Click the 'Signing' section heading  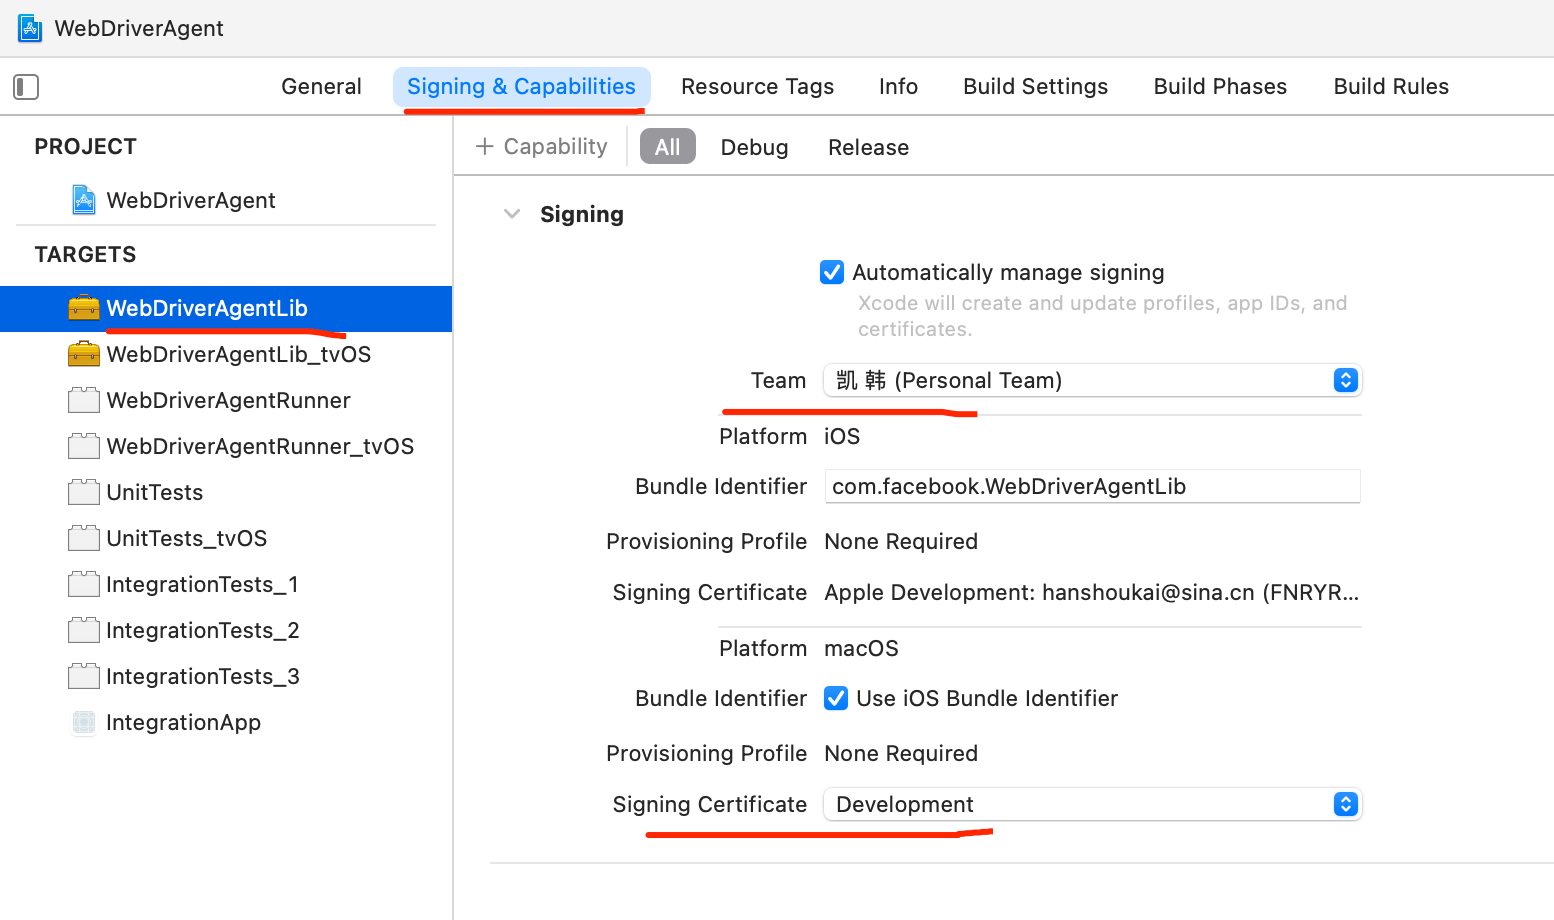click(582, 214)
